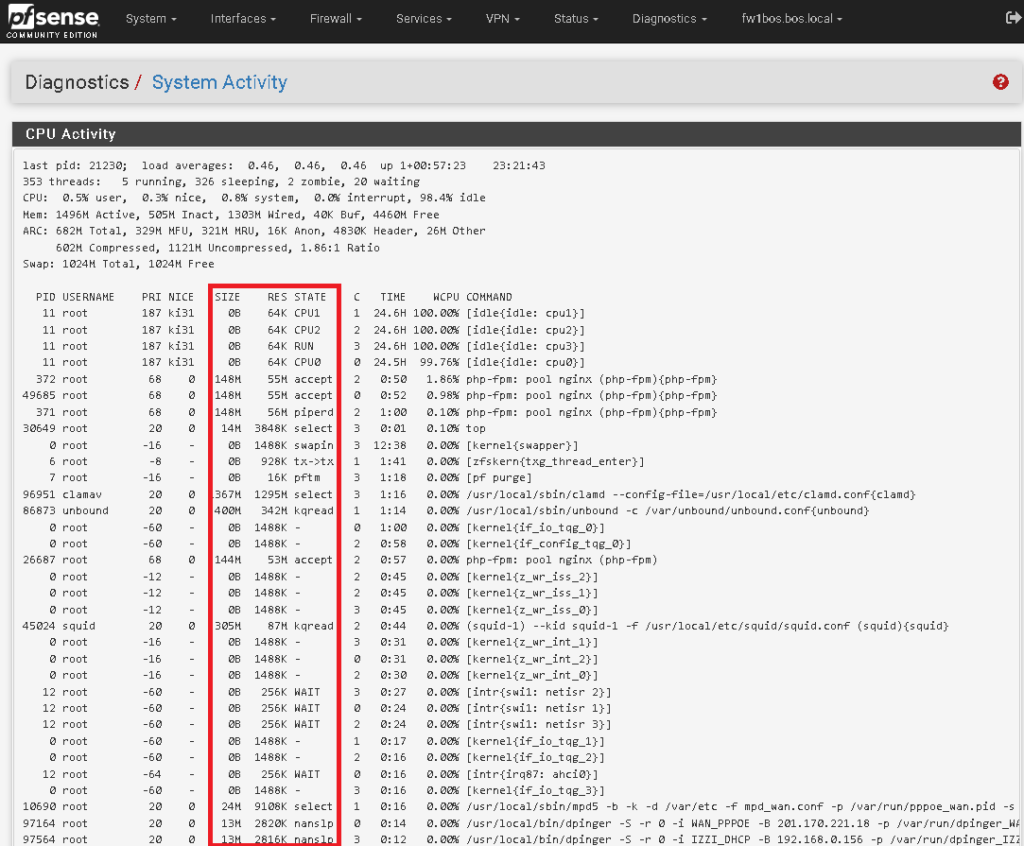The image size is (1024, 846).
Task: Click the COMMAND column header
Action: pyautogui.click(x=489, y=297)
